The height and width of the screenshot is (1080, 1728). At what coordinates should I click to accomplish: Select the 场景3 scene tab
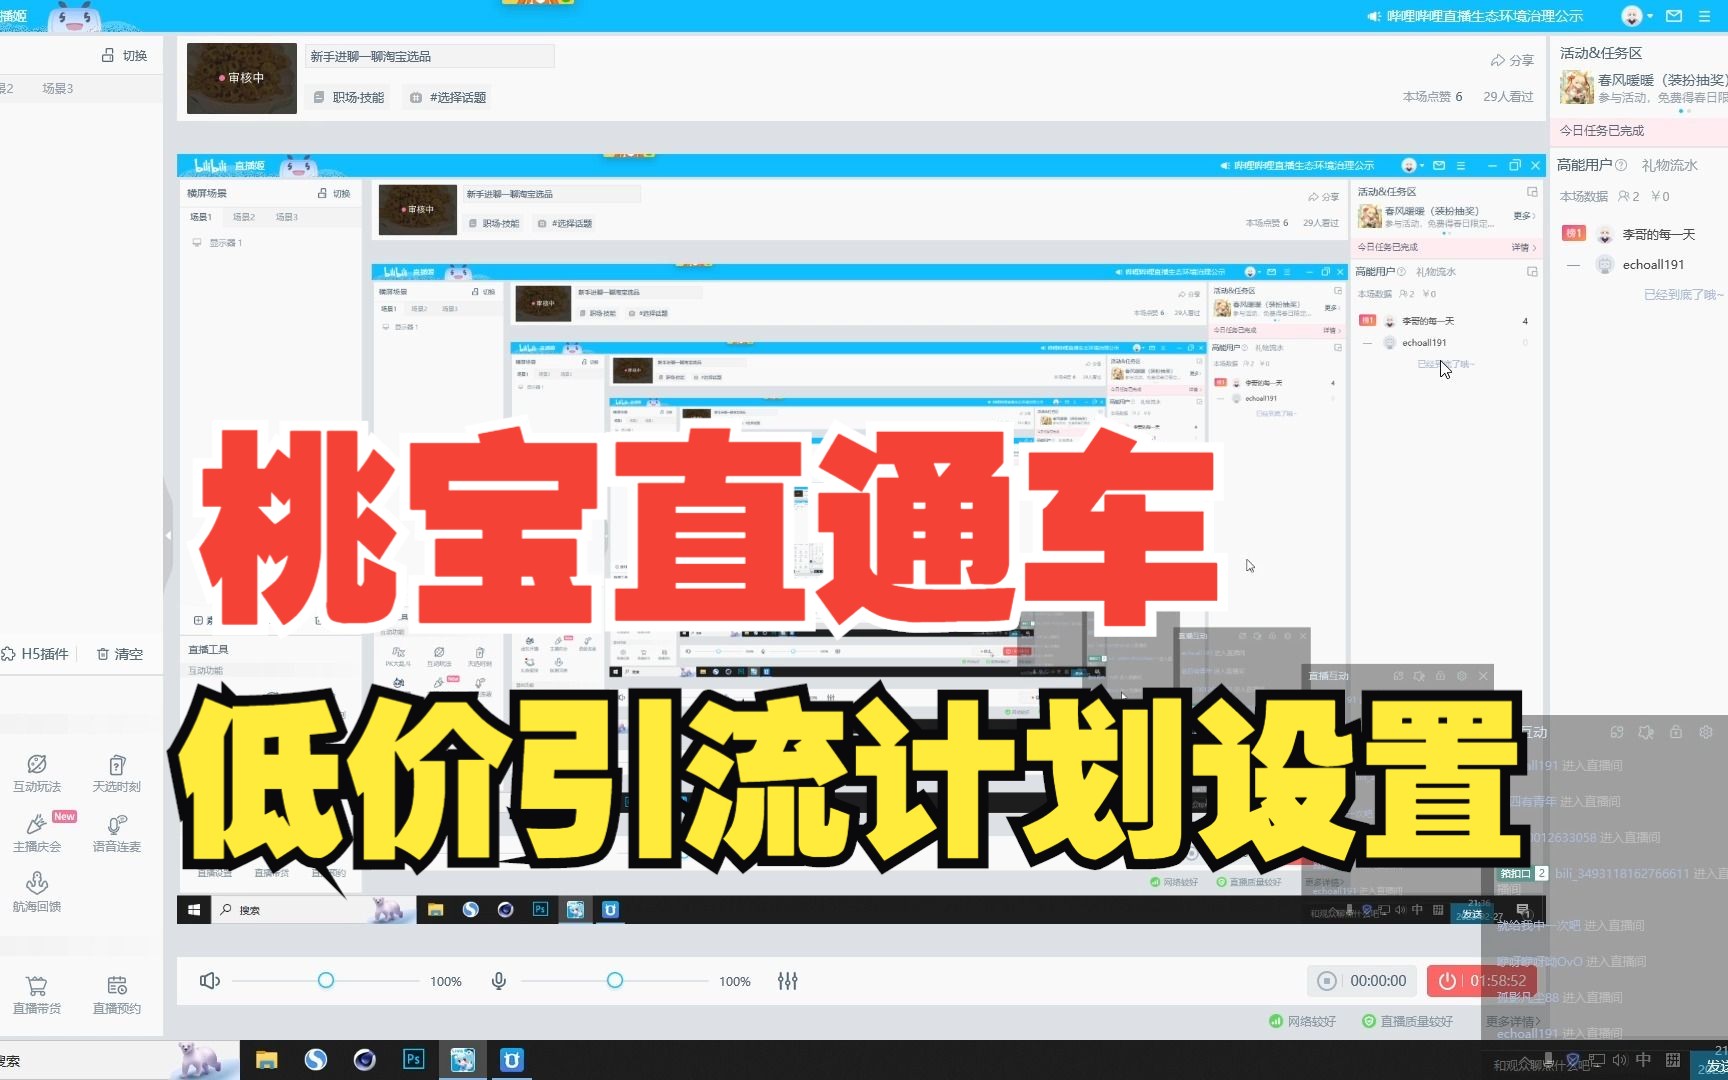(59, 88)
